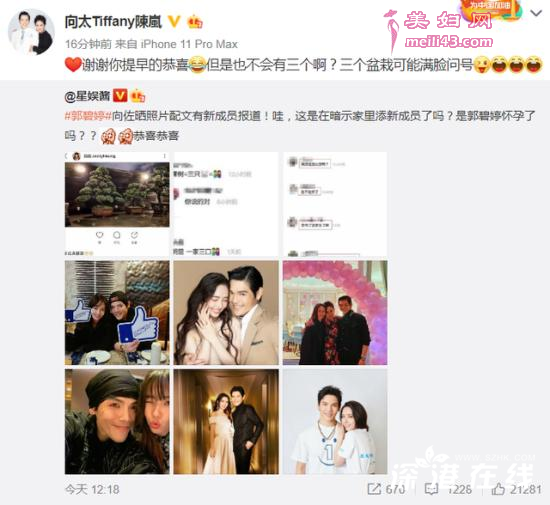Open the bonsai trees photo thumbnail

click(x=117, y=204)
